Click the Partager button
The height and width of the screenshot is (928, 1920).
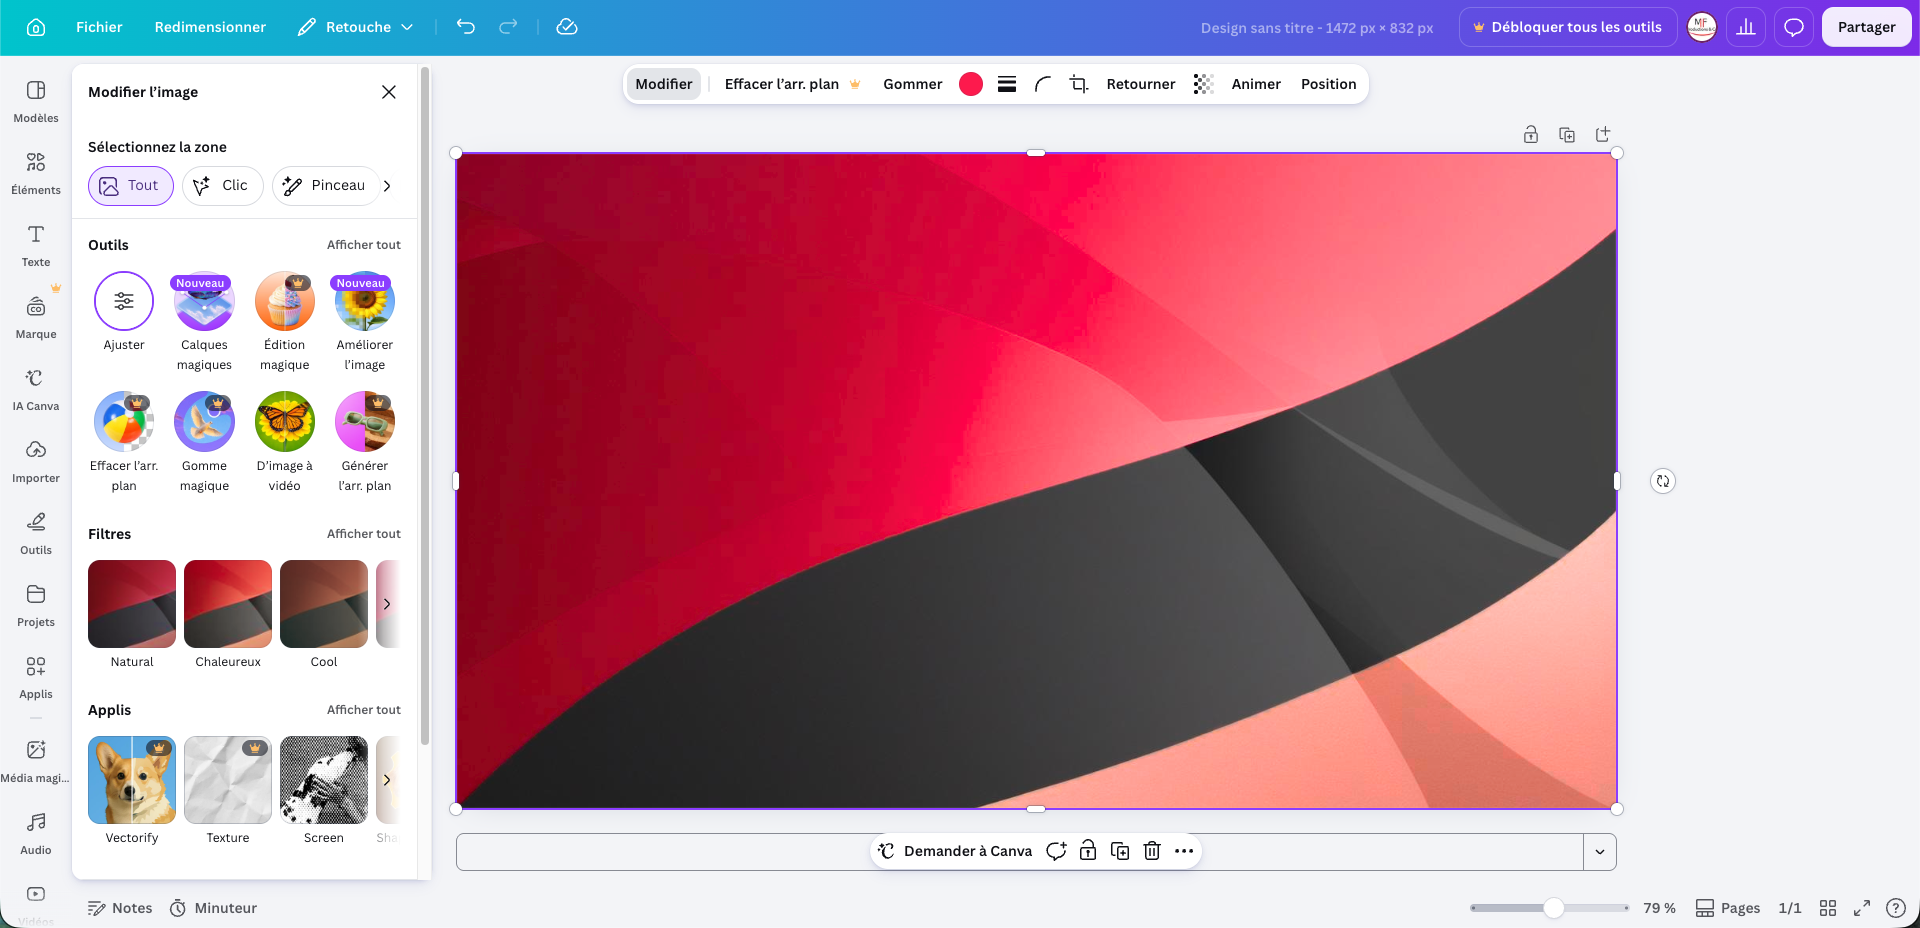tap(1866, 27)
